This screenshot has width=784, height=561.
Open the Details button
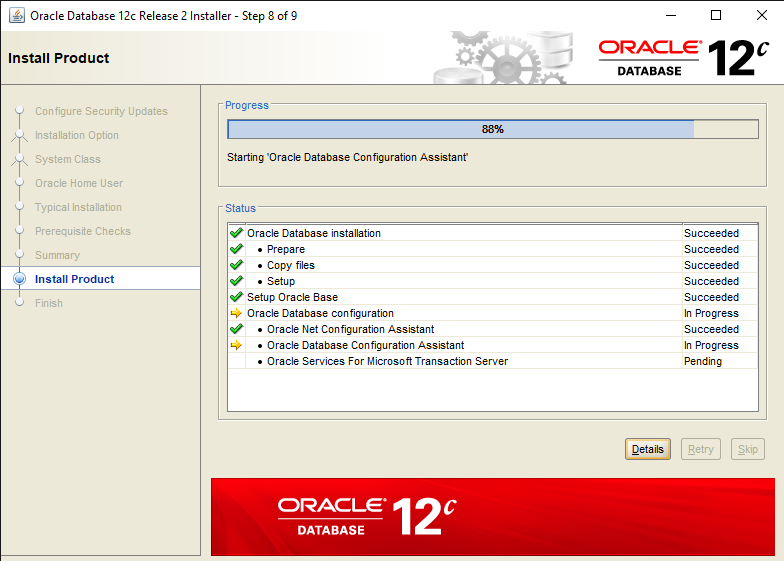coord(648,449)
